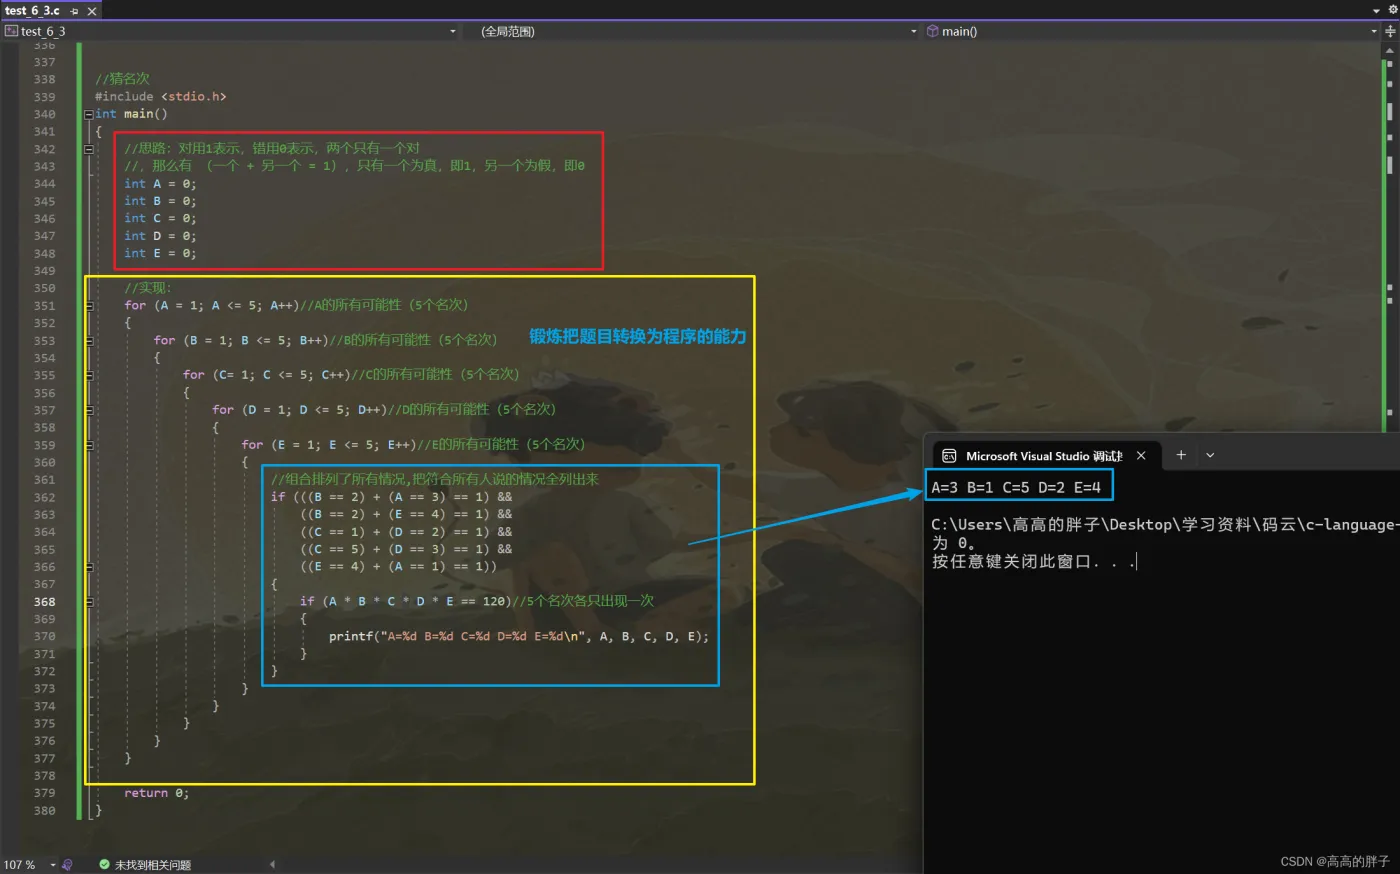This screenshot has width=1400, height=874.
Task: Click the horizontal scrollbar left arrow
Action: pos(272,865)
